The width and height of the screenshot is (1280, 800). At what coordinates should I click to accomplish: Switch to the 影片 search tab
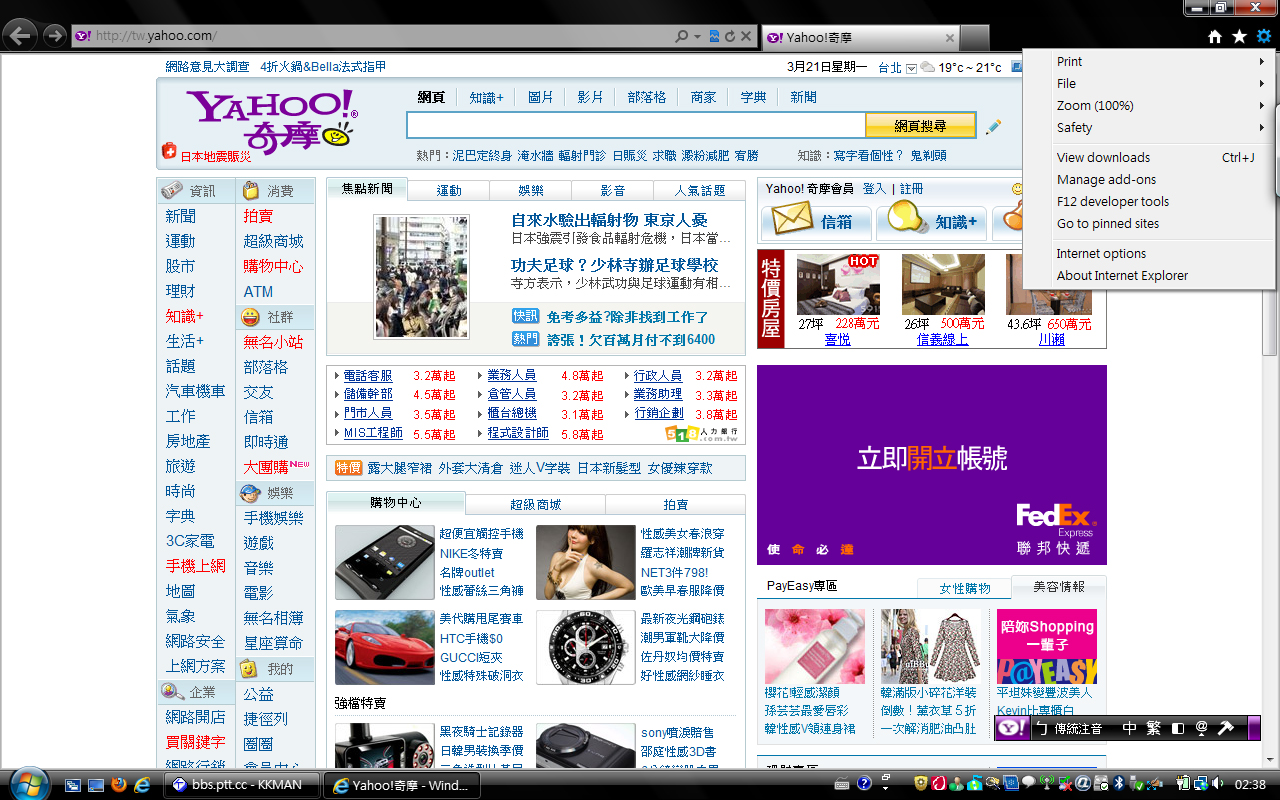(x=591, y=97)
